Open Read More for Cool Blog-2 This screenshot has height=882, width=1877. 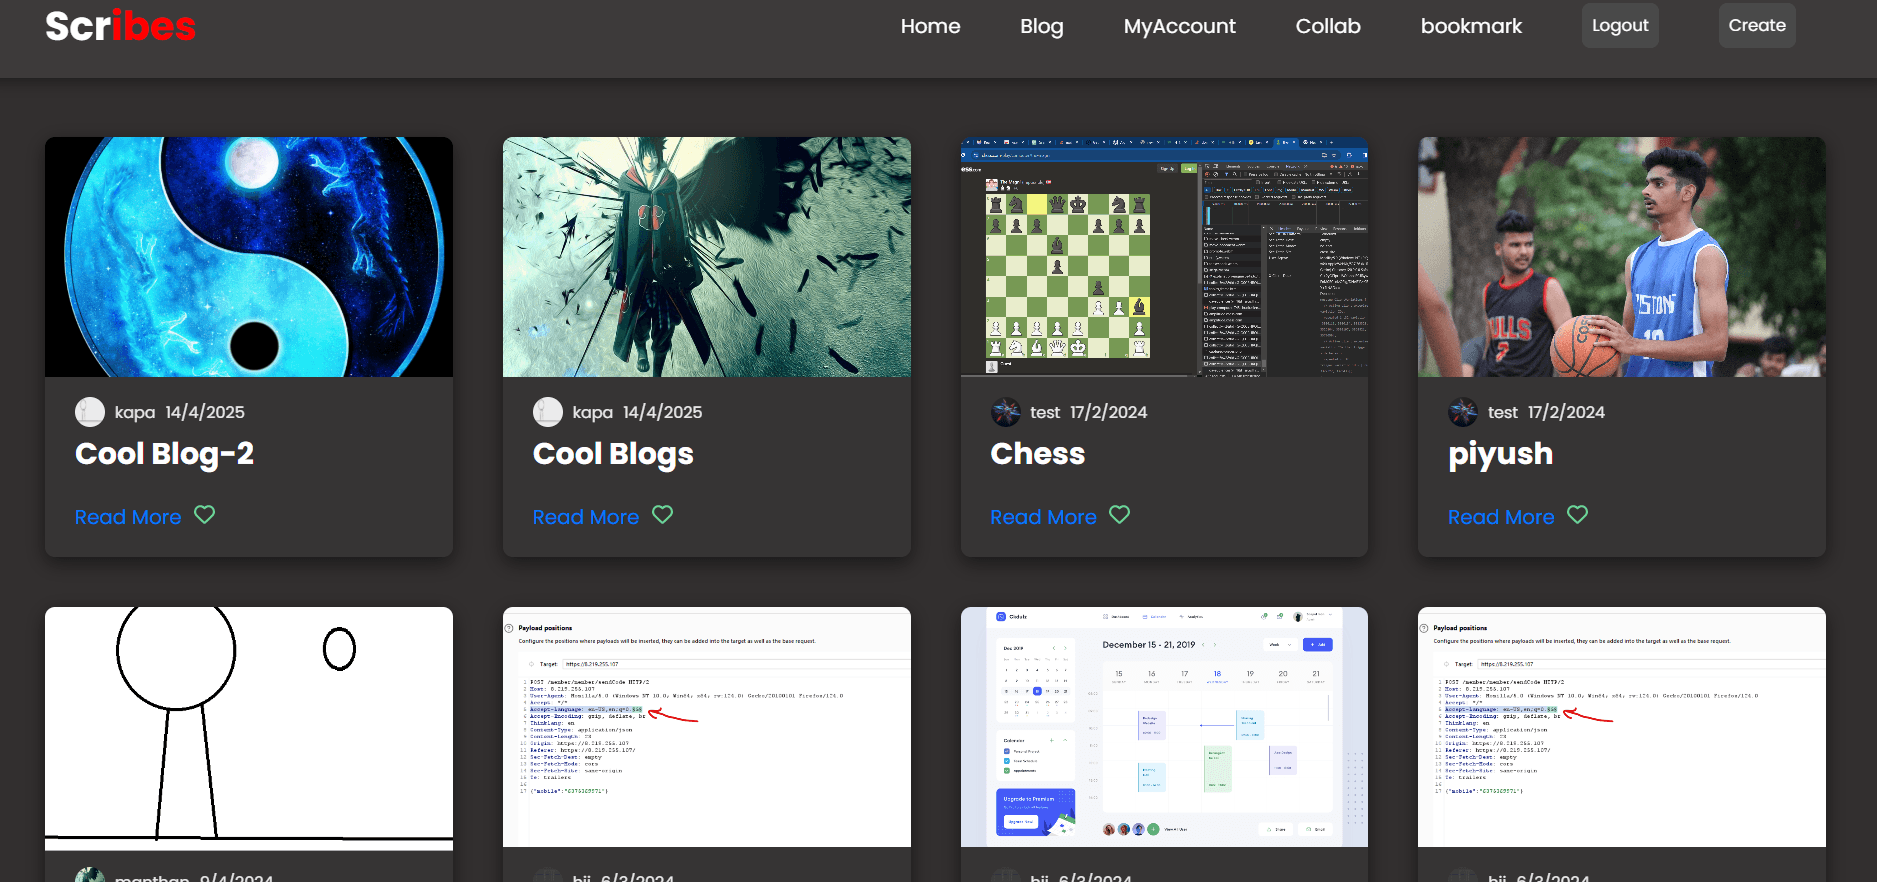tap(128, 517)
